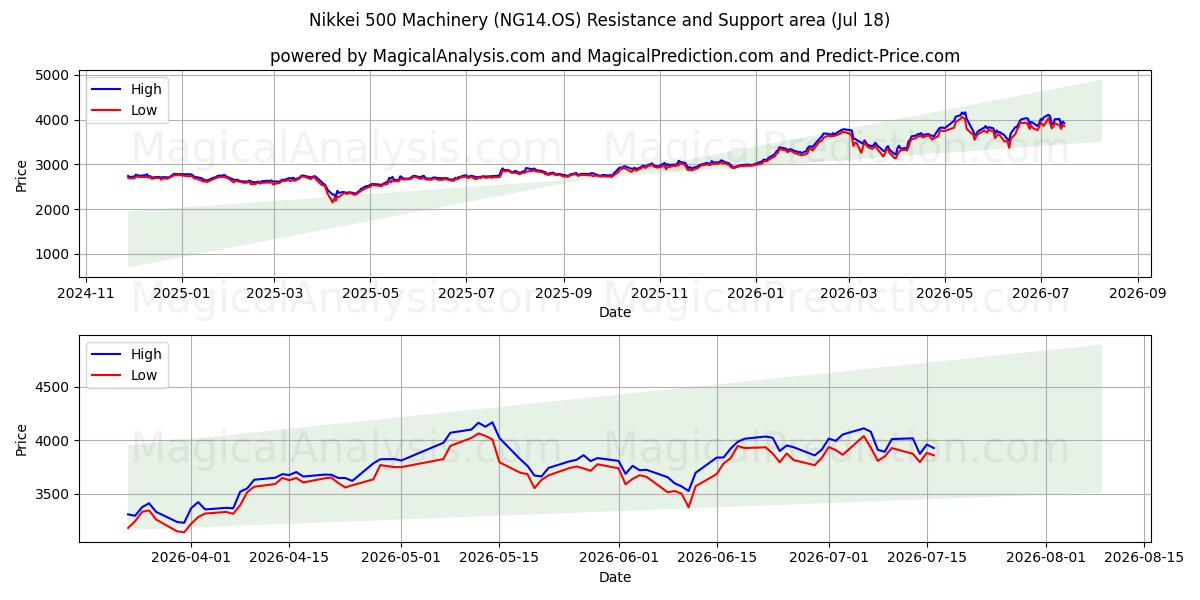
Task: Click the upper chart x-axis label 2025-09
Action: click(563, 293)
